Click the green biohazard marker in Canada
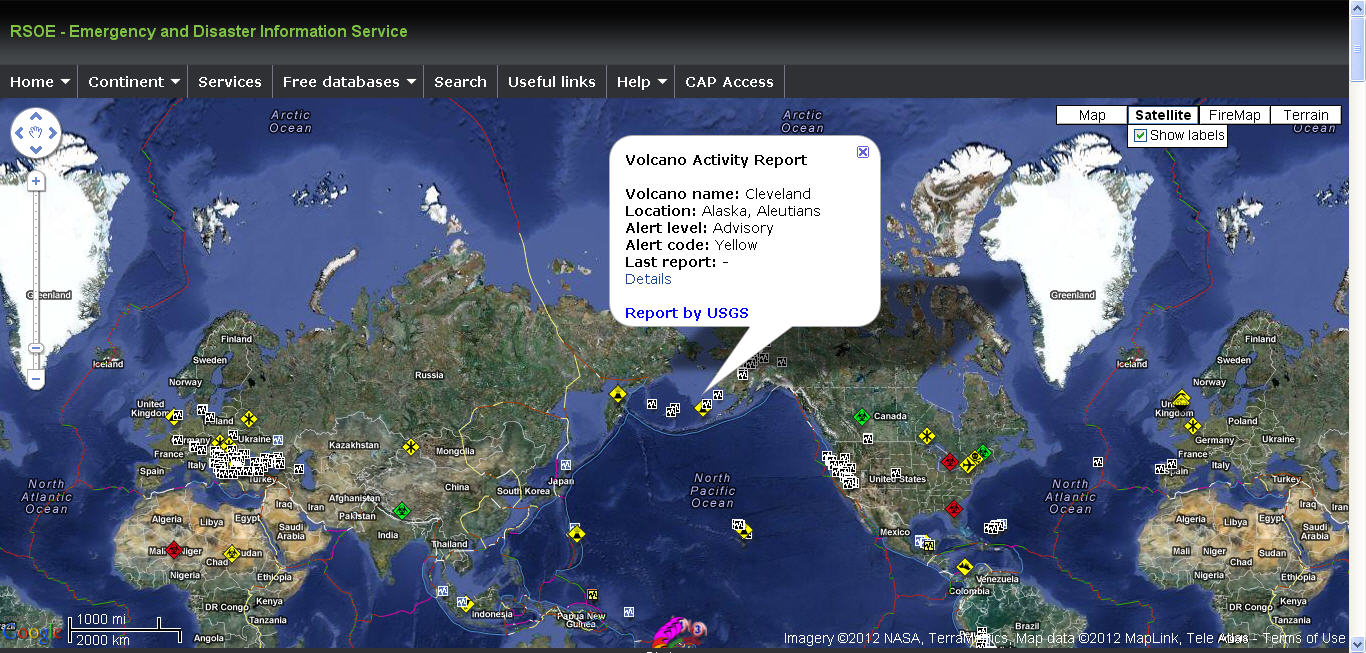Screen dimensions: 1366x653 (861, 415)
